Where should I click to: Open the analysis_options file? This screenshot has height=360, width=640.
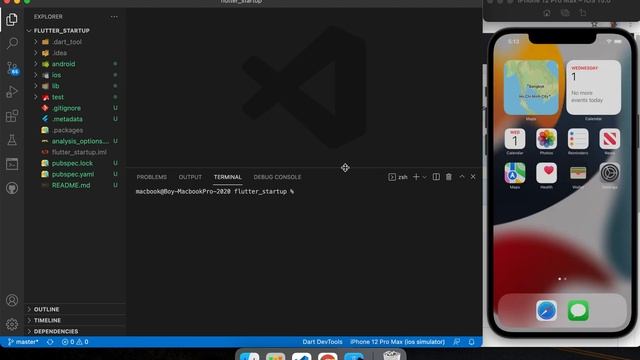pos(80,141)
